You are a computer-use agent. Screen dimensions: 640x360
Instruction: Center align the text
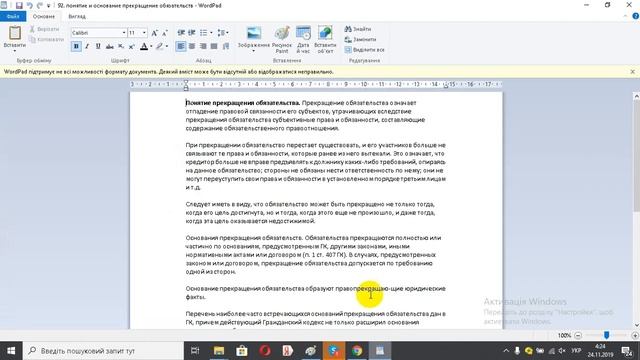(x=192, y=47)
